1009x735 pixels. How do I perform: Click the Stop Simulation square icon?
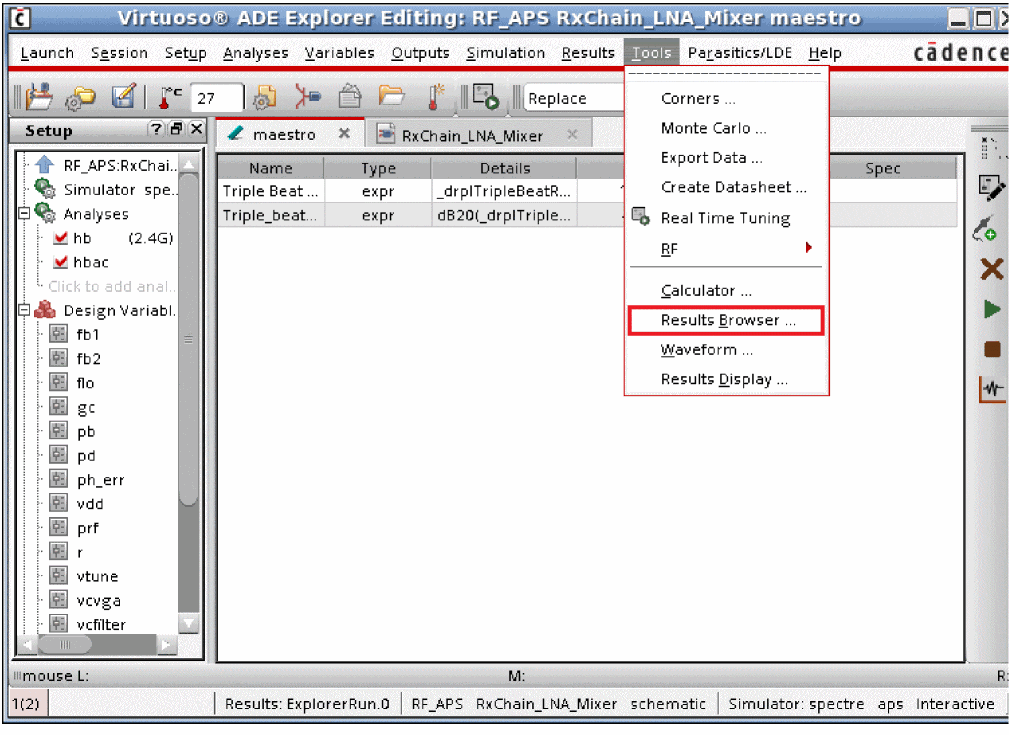(991, 350)
